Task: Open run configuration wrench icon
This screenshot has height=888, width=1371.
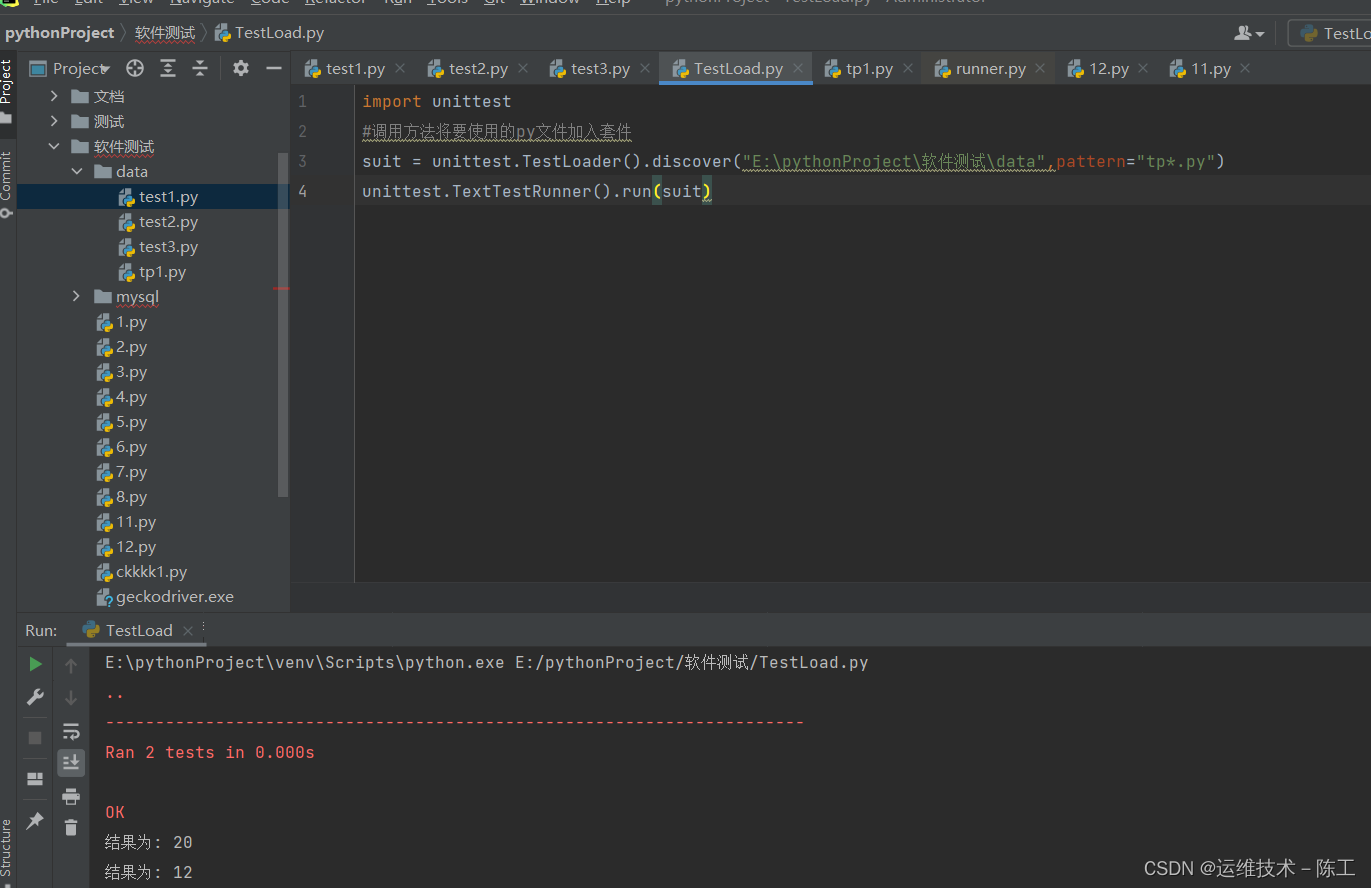Action: (35, 697)
